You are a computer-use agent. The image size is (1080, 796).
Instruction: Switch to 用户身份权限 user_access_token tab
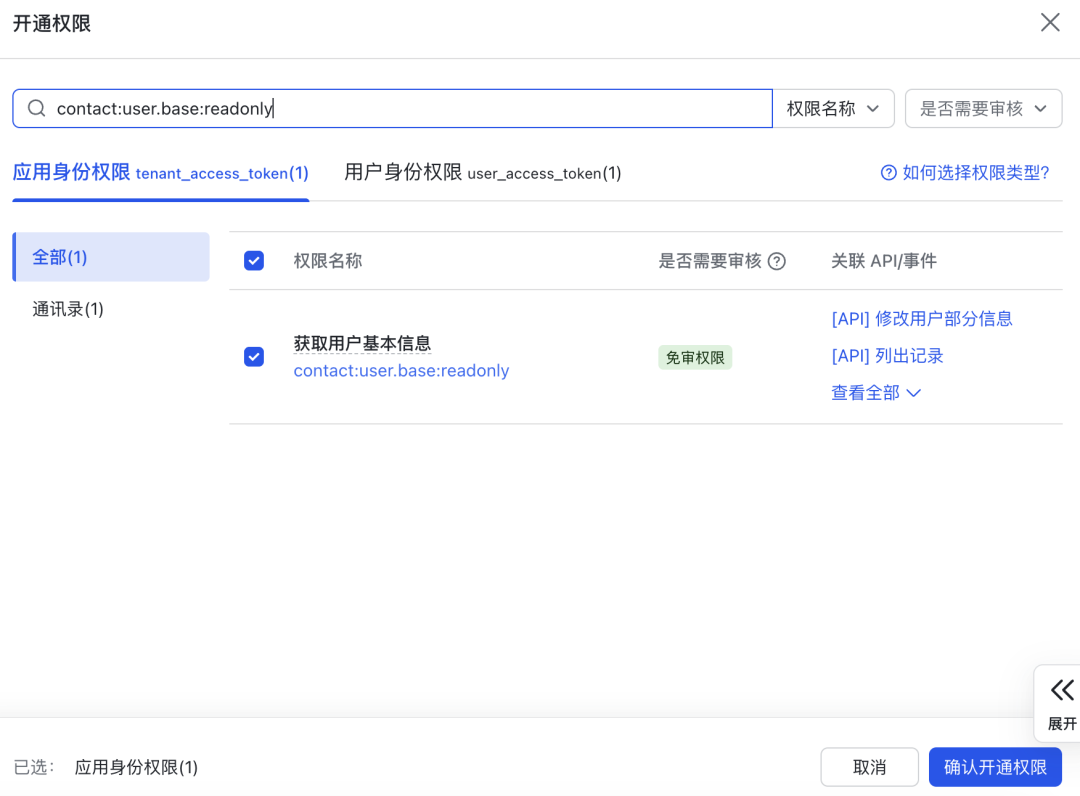482,172
